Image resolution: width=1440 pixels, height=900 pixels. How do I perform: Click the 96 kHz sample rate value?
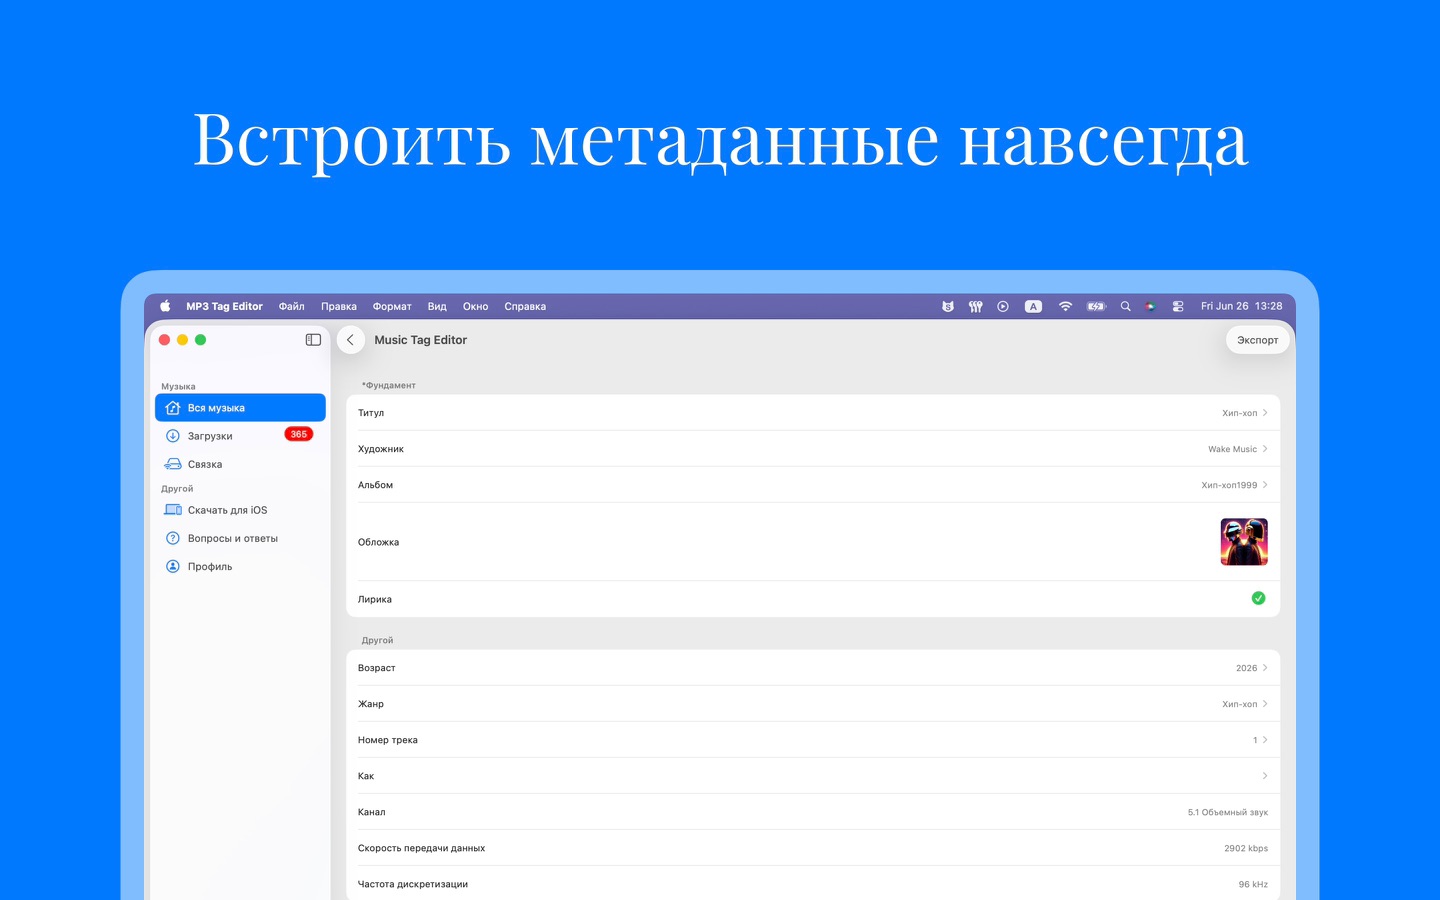point(1253,884)
